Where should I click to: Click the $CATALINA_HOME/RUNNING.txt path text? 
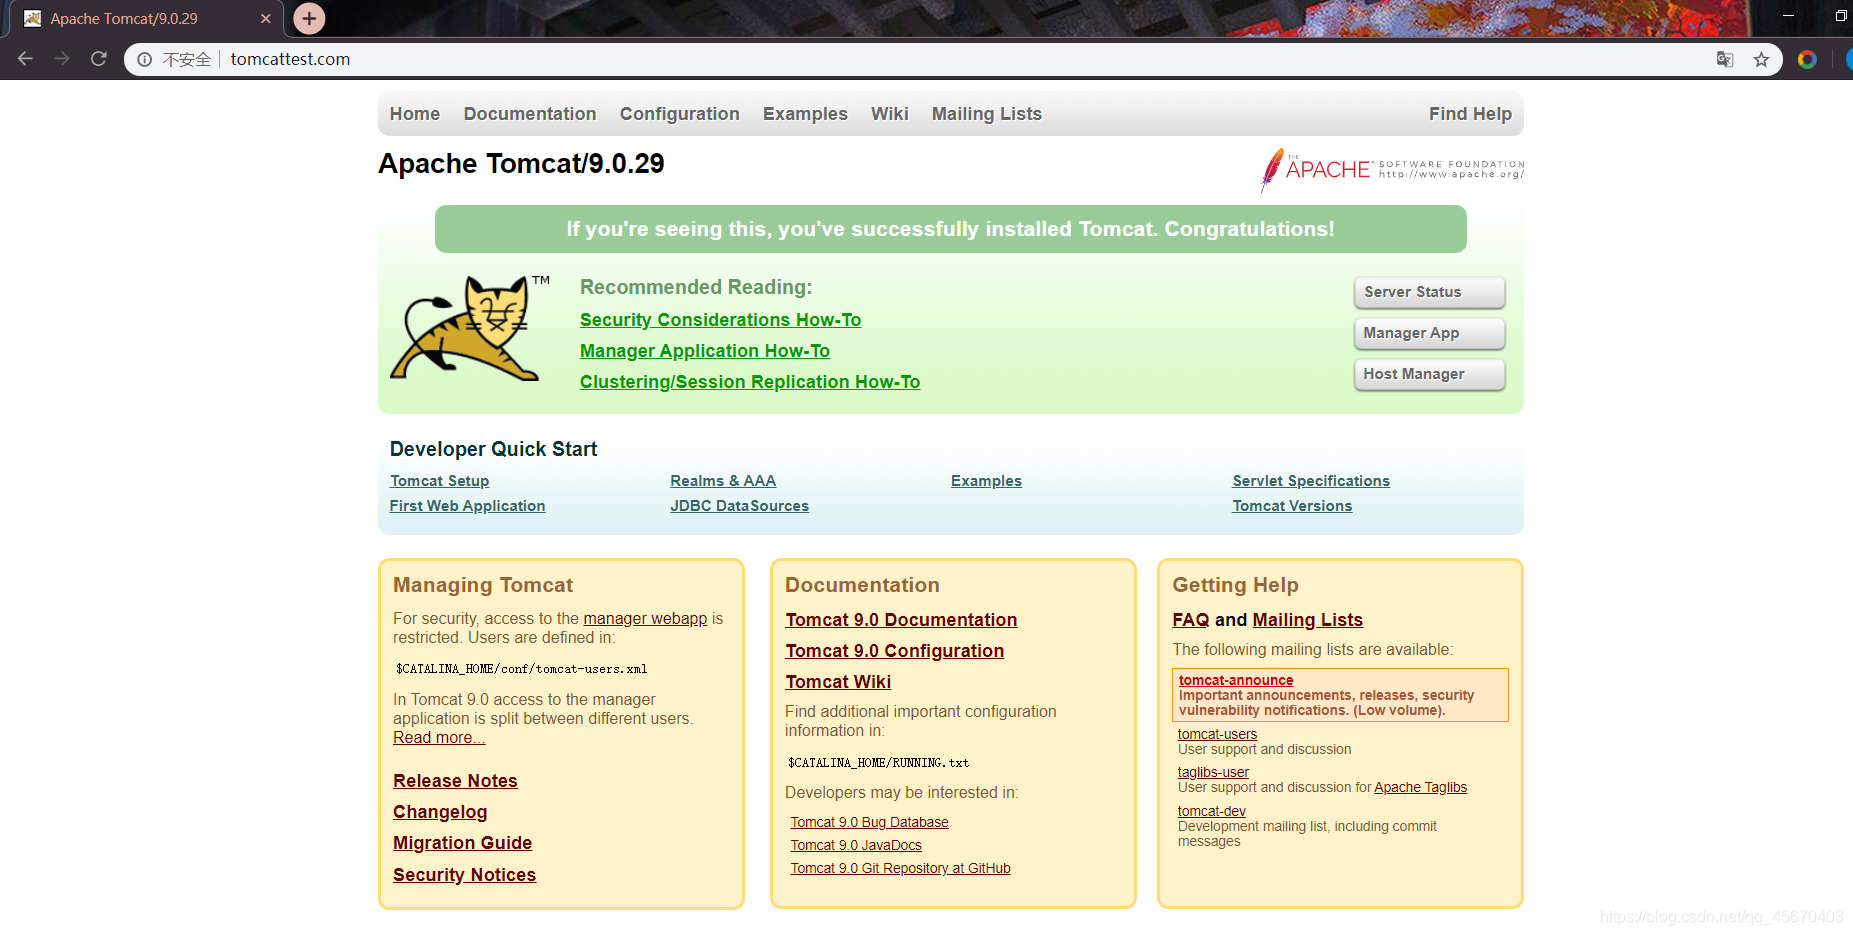click(878, 763)
